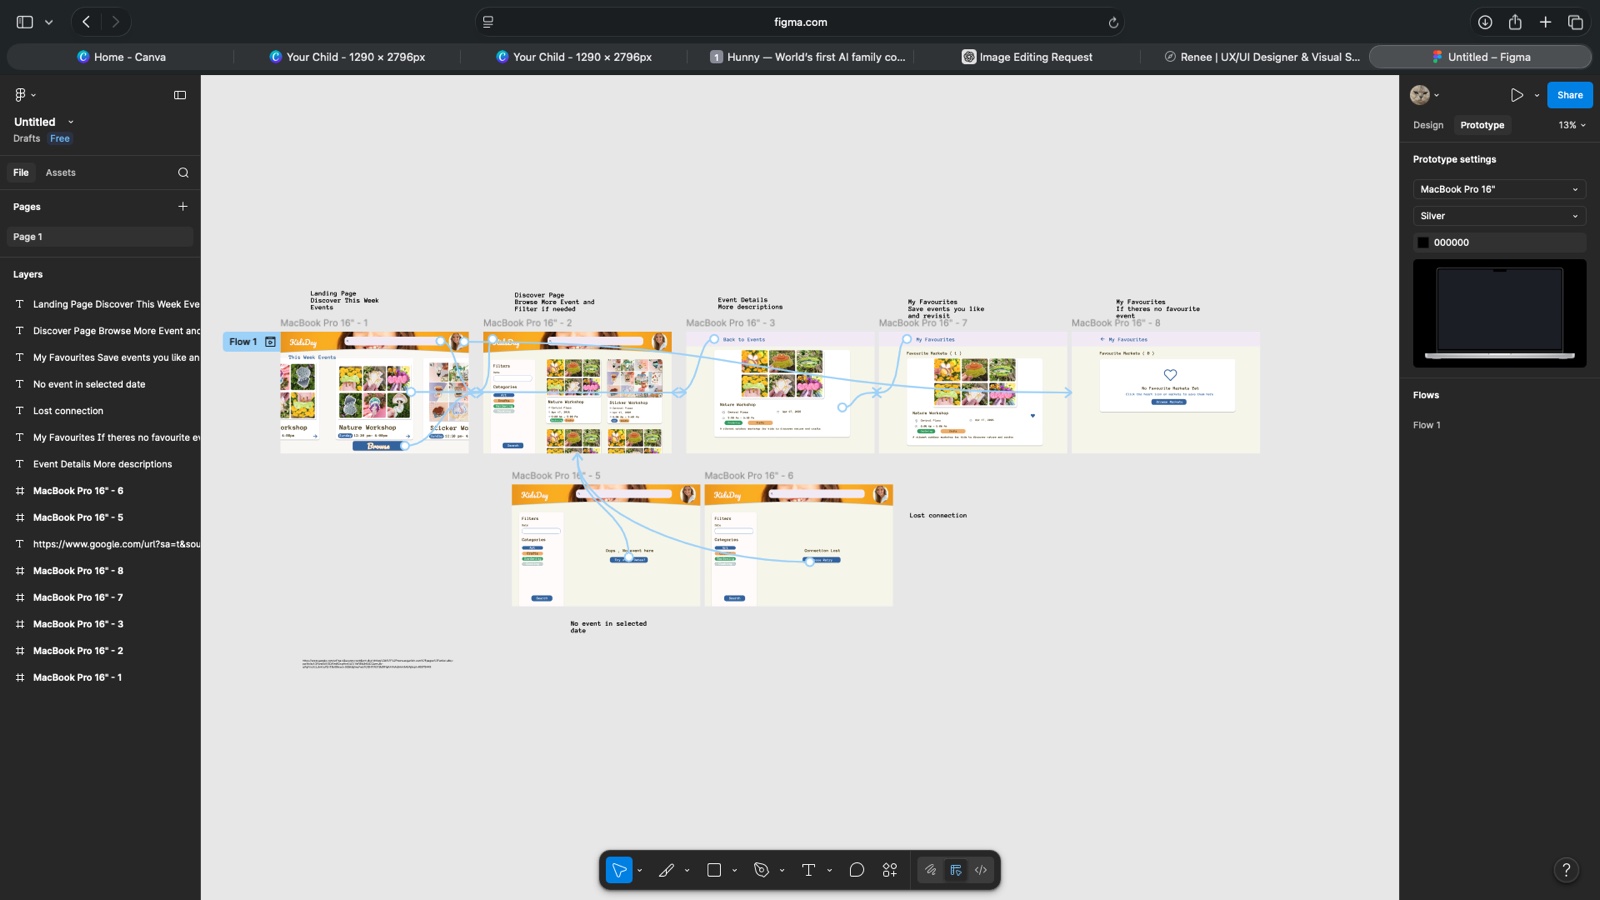Switch to the Assets tab
The height and width of the screenshot is (900, 1600).
[x=60, y=173]
